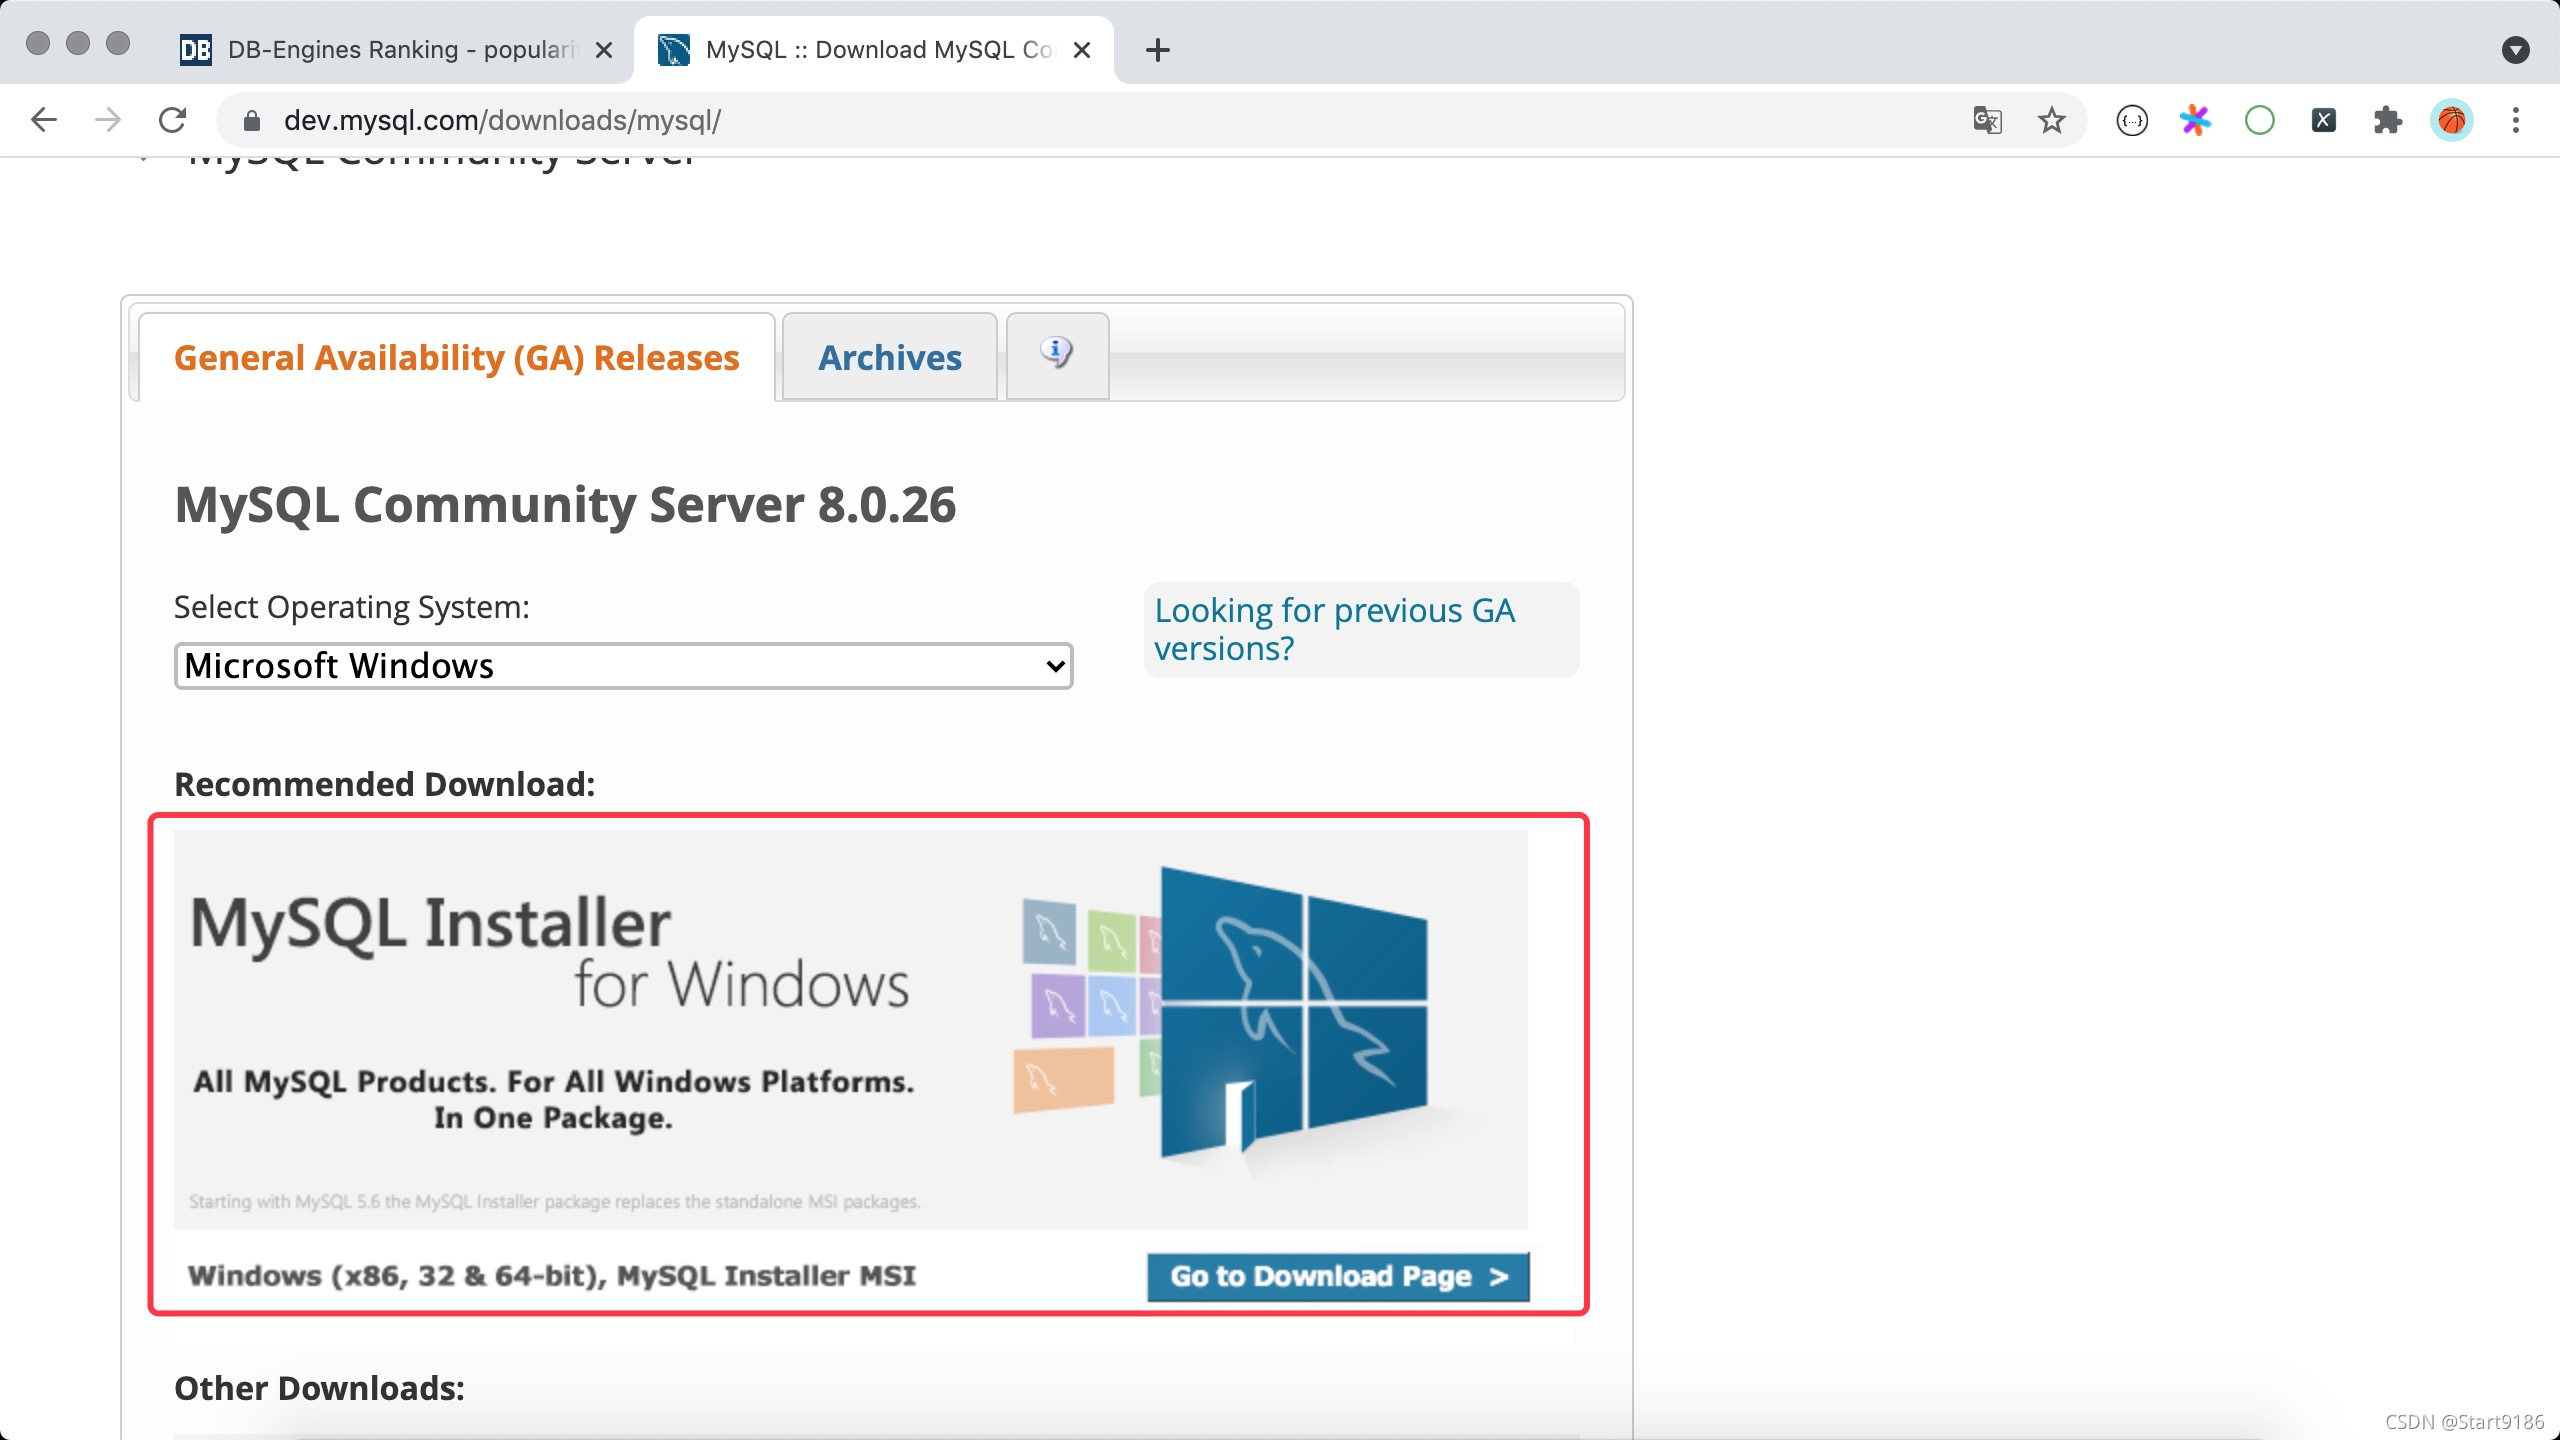This screenshot has height=1440, width=2560.
Task: Go back to the previous page
Action: pyautogui.click(x=44, y=120)
